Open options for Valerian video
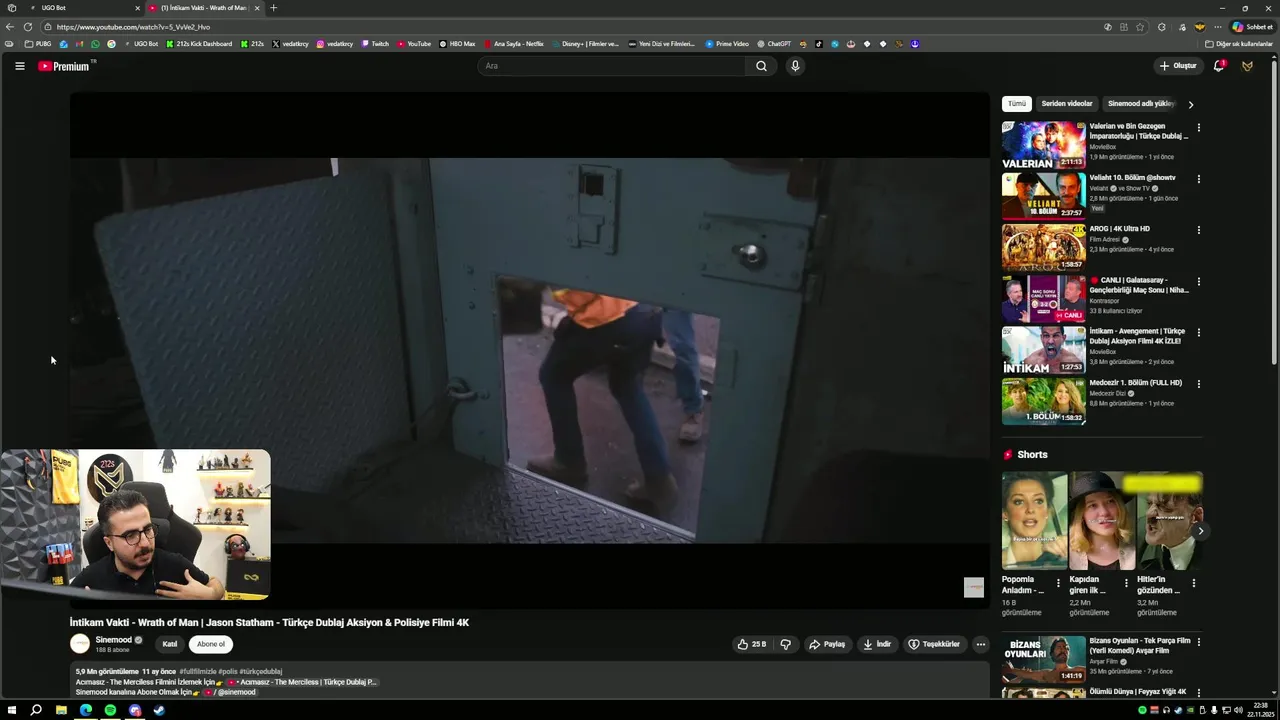Screen dimensions: 1280x720 (x=1198, y=128)
